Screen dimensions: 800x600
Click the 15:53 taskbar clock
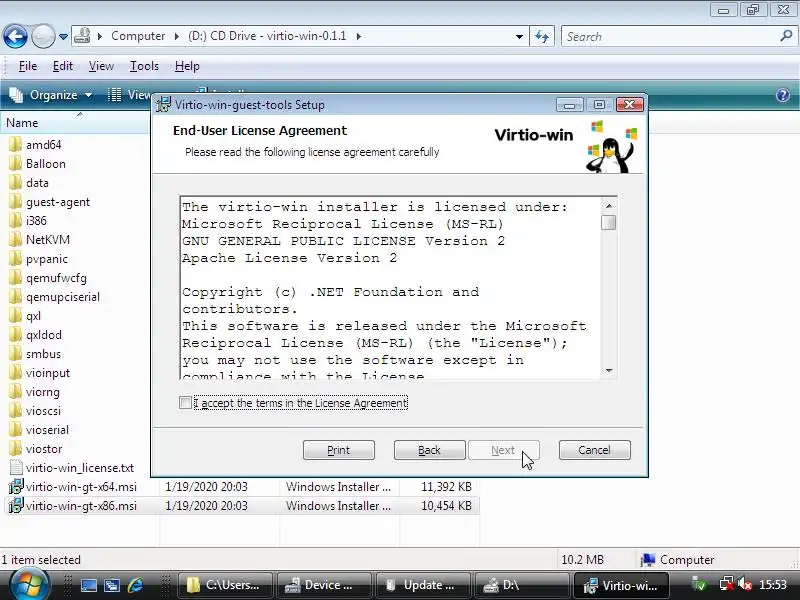pos(772,585)
